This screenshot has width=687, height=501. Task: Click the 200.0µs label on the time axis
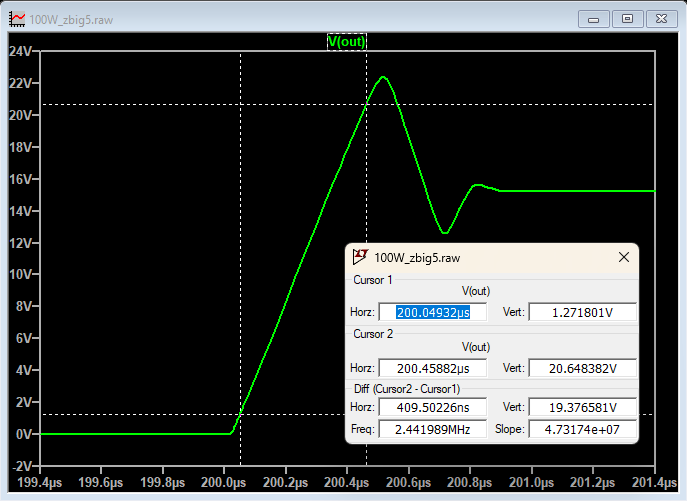tap(223, 483)
